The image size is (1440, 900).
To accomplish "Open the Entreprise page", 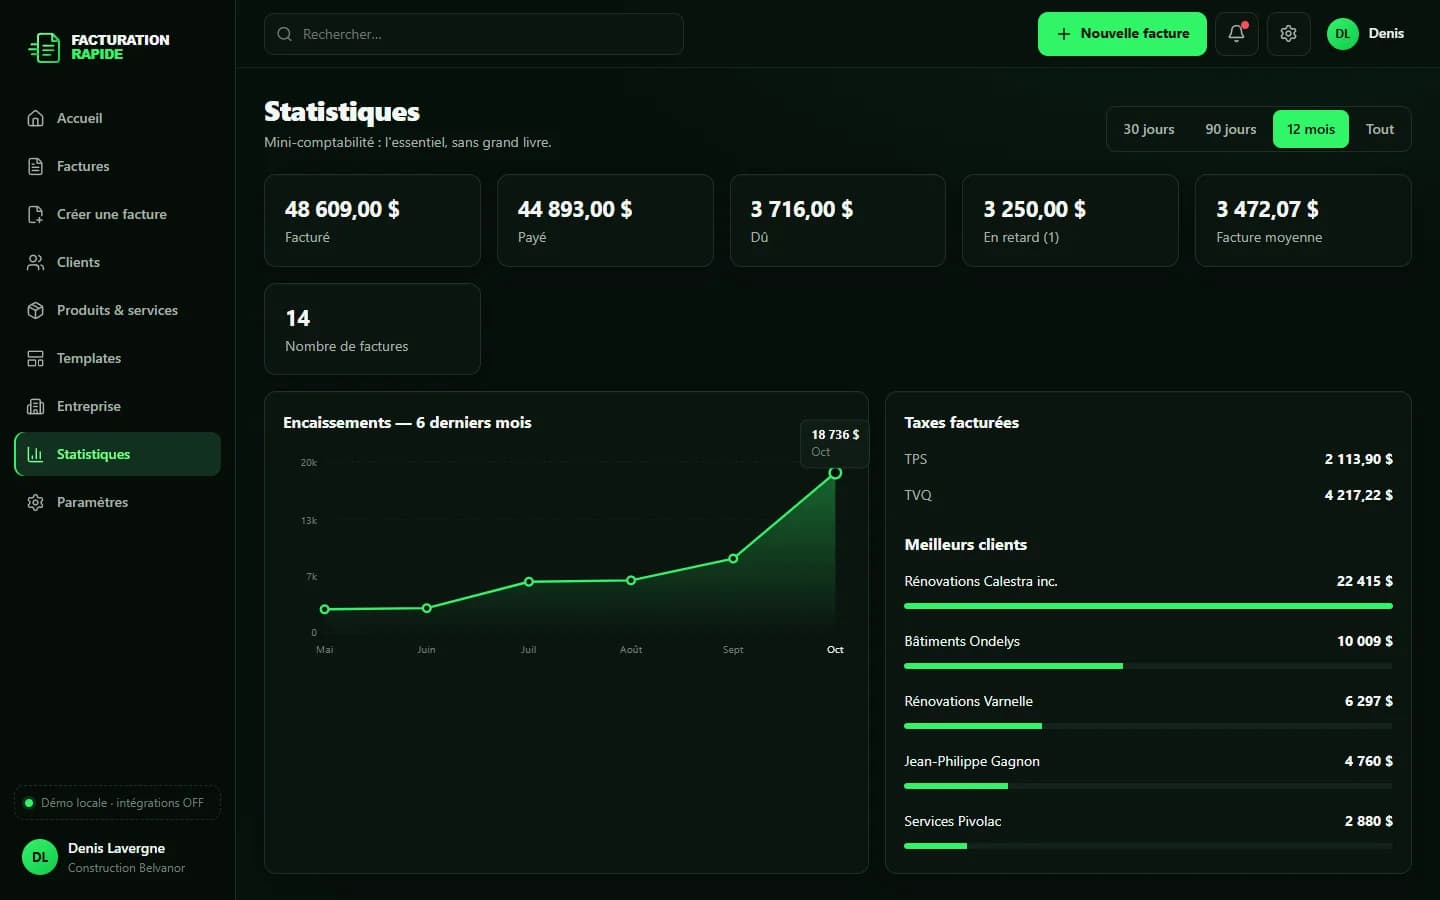I will [118, 406].
